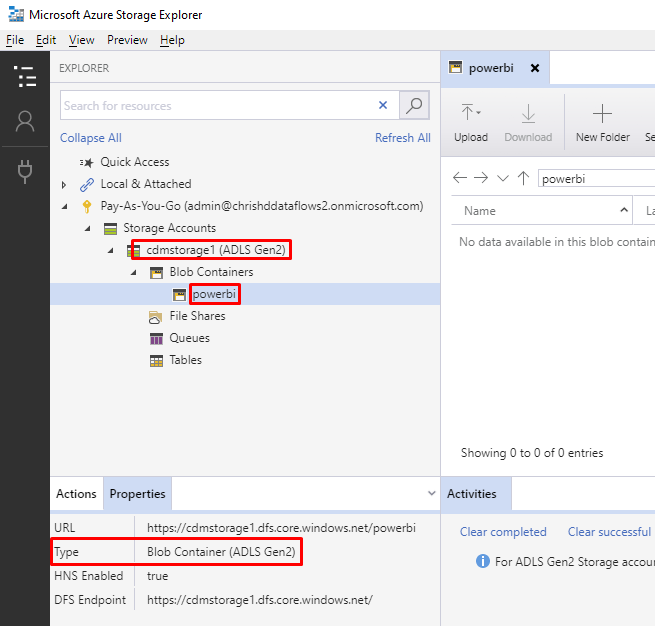Select Local & Attached in tree
This screenshot has width=655, height=626.
pyautogui.click(x=146, y=184)
